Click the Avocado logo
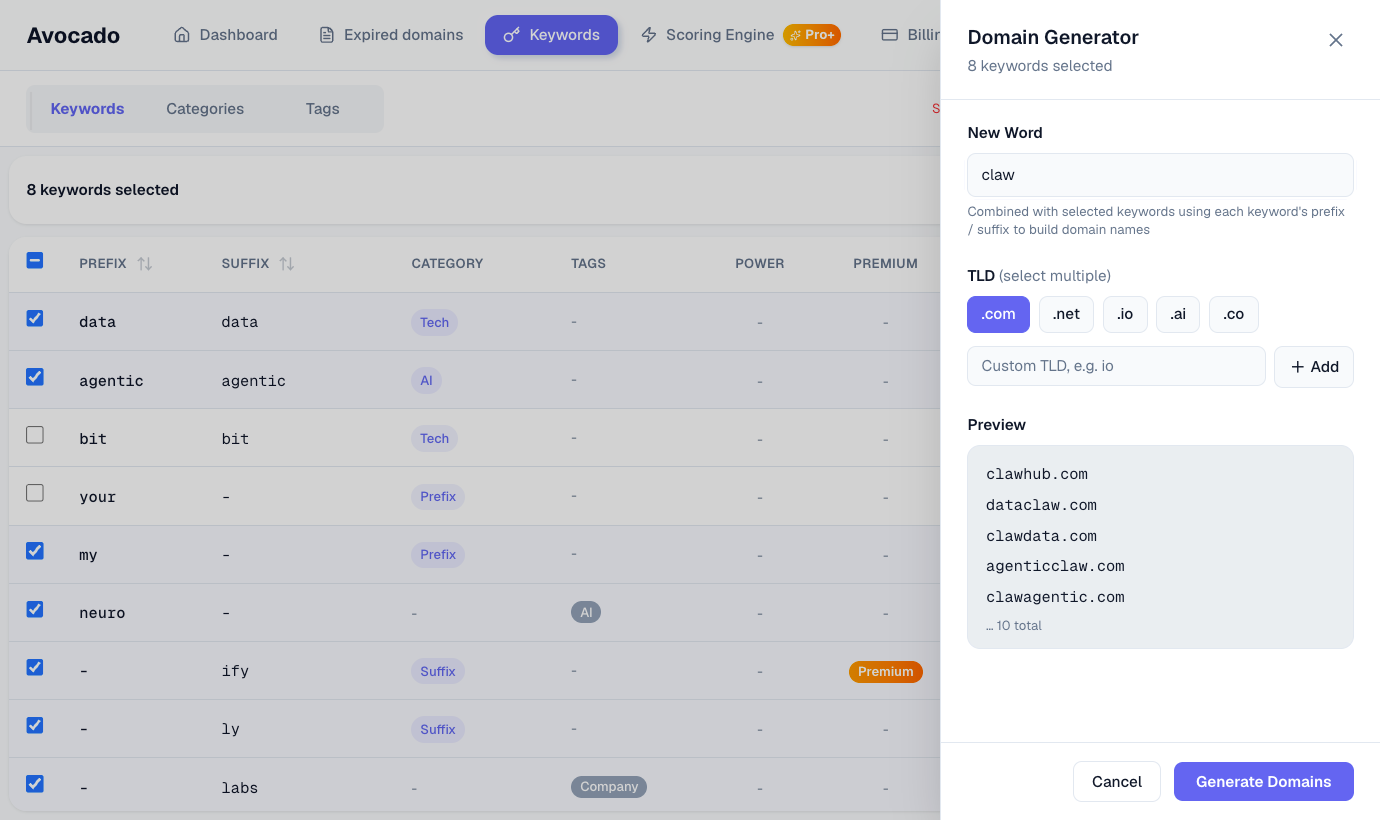This screenshot has height=820, width=1380. tap(73, 36)
